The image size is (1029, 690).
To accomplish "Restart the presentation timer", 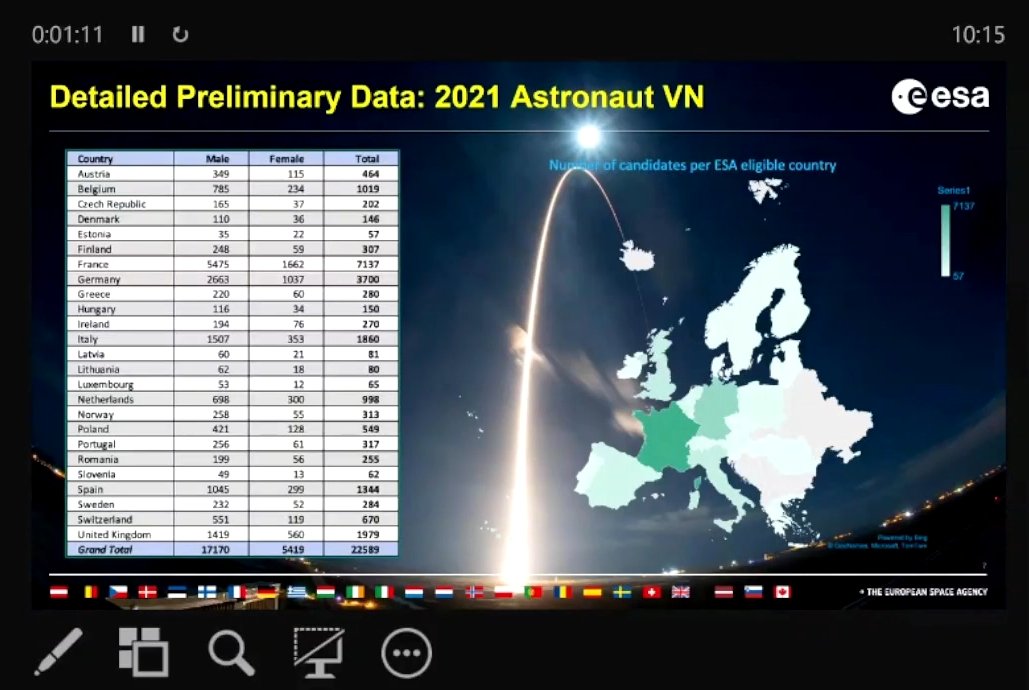I will pyautogui.click(x=180, y=34).
